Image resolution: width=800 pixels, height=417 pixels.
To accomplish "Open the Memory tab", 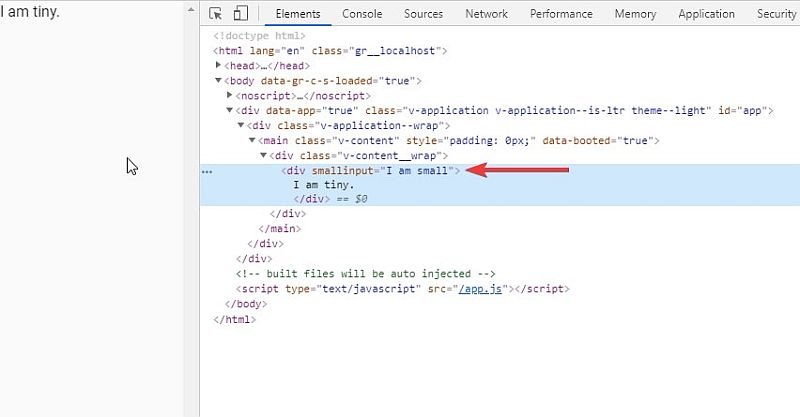I will (635, 14).
